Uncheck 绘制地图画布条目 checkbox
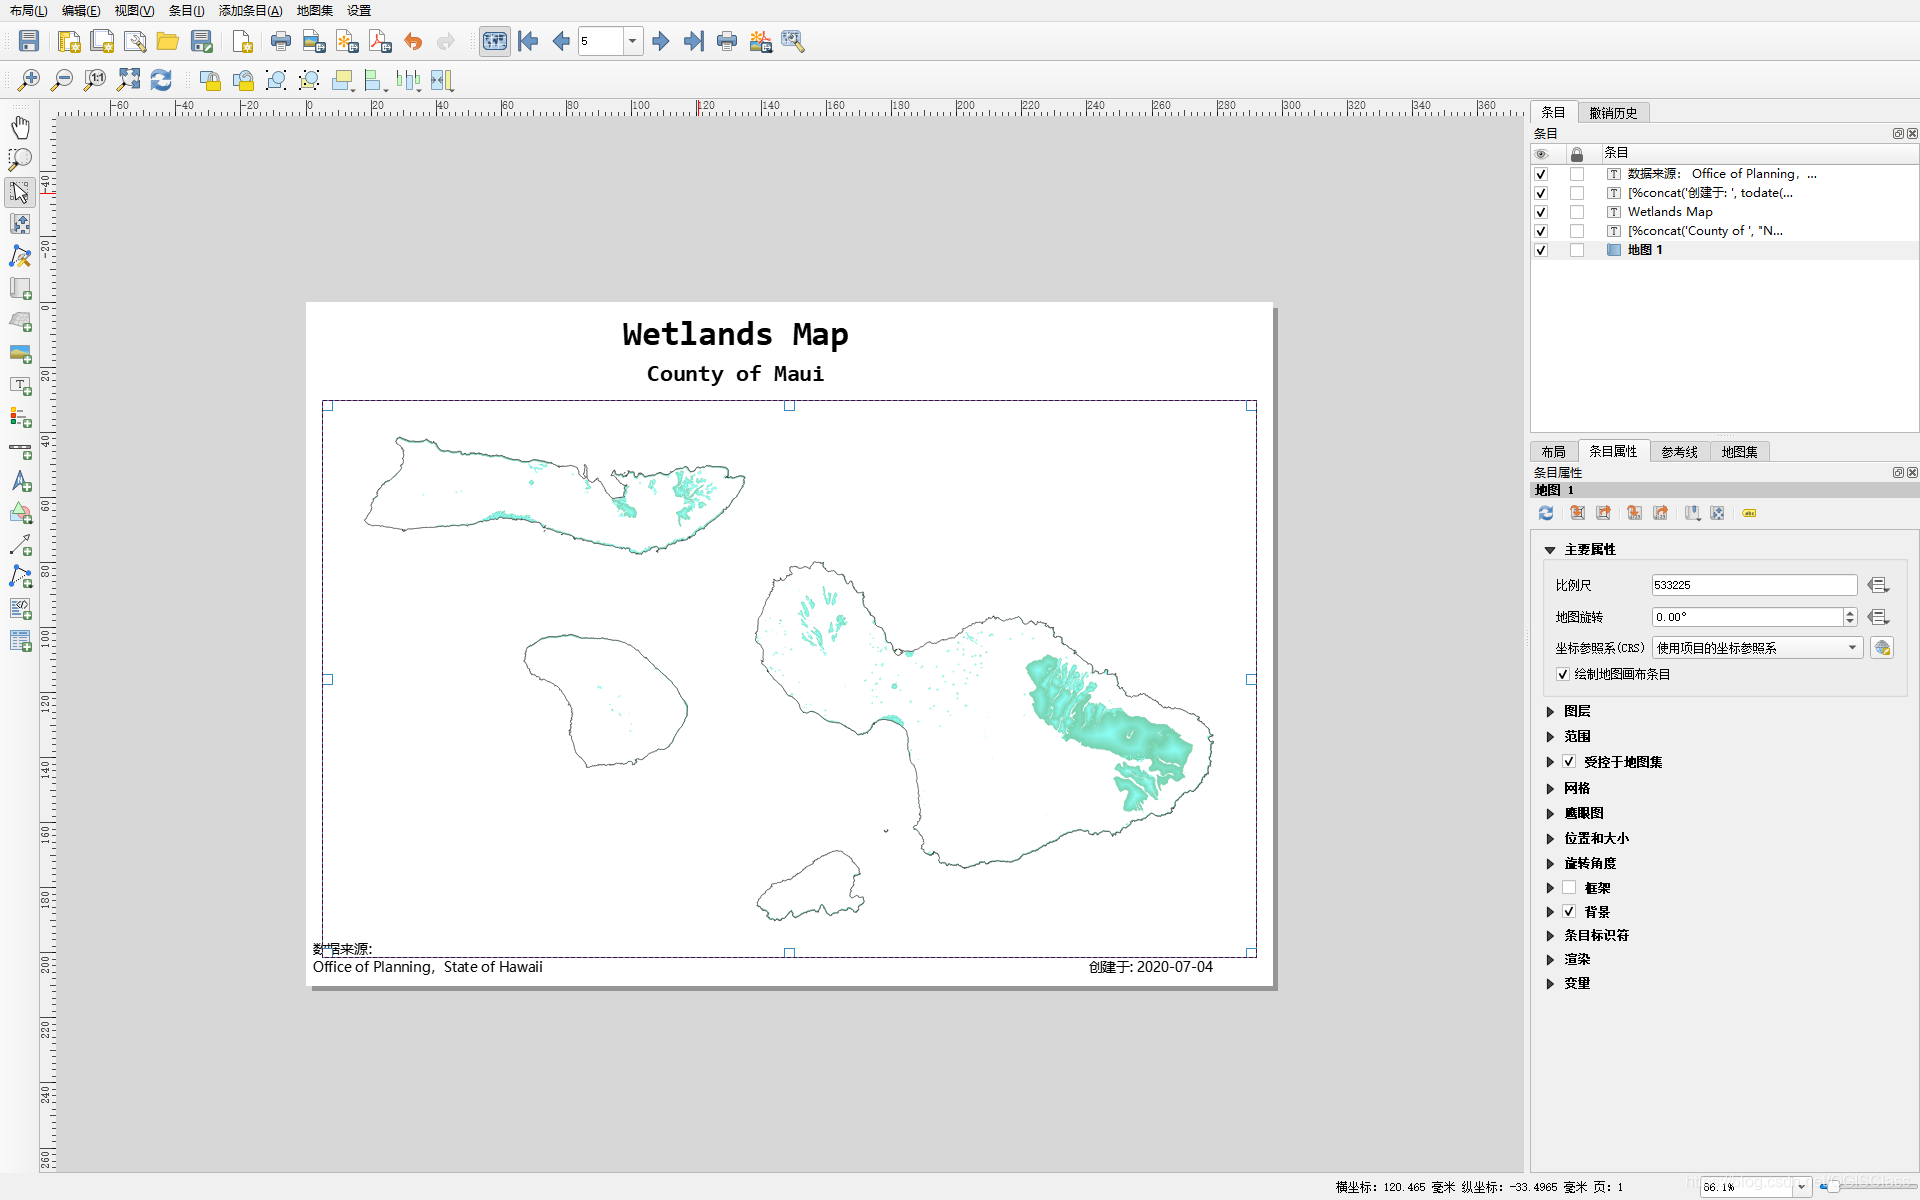 point(1562,674)
